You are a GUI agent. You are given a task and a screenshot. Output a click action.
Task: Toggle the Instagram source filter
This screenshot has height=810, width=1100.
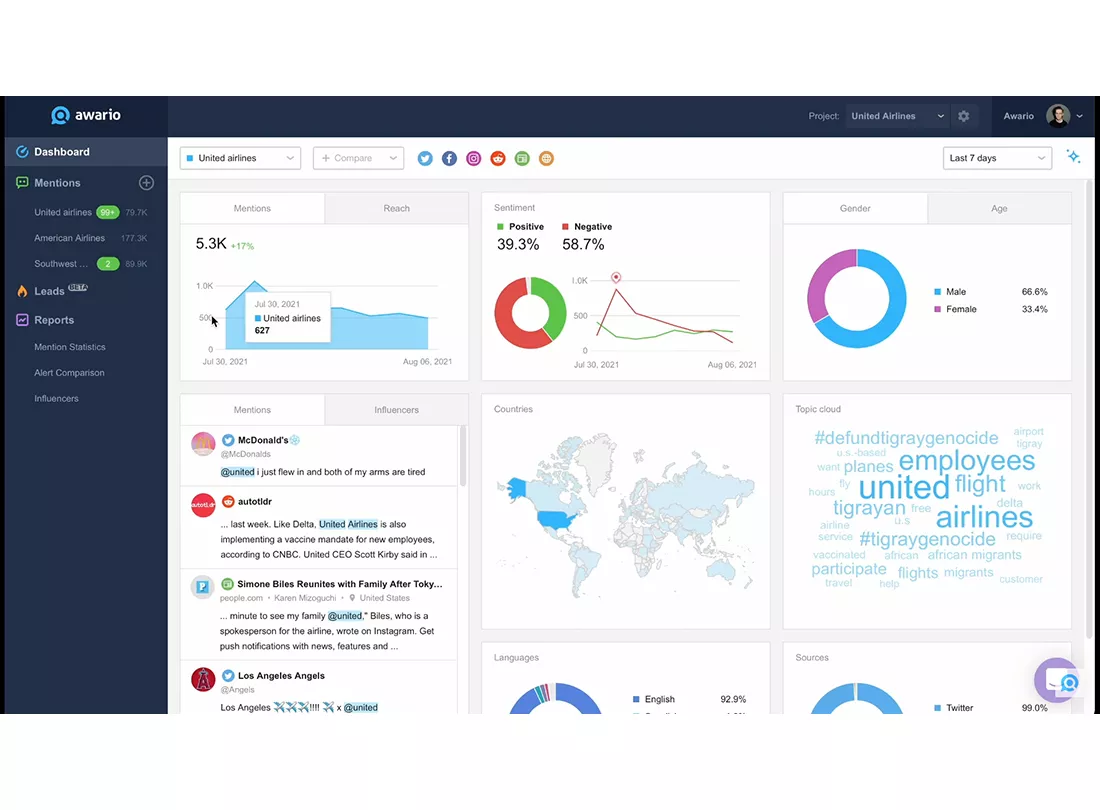[x=474, y=158]
